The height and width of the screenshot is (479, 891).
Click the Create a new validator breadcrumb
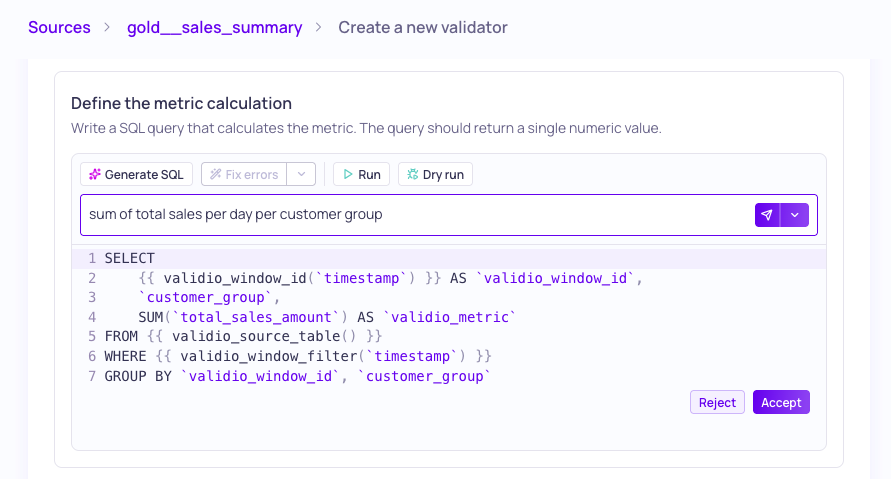pyautogui.click(x=423, y=27)
